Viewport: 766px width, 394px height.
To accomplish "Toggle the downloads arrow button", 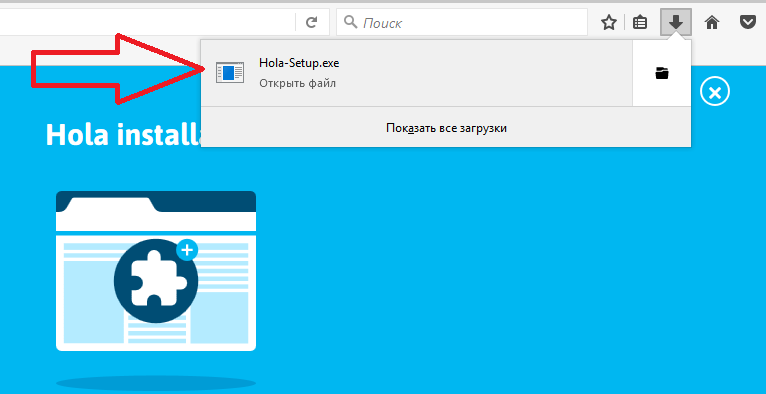I will 676,22.
